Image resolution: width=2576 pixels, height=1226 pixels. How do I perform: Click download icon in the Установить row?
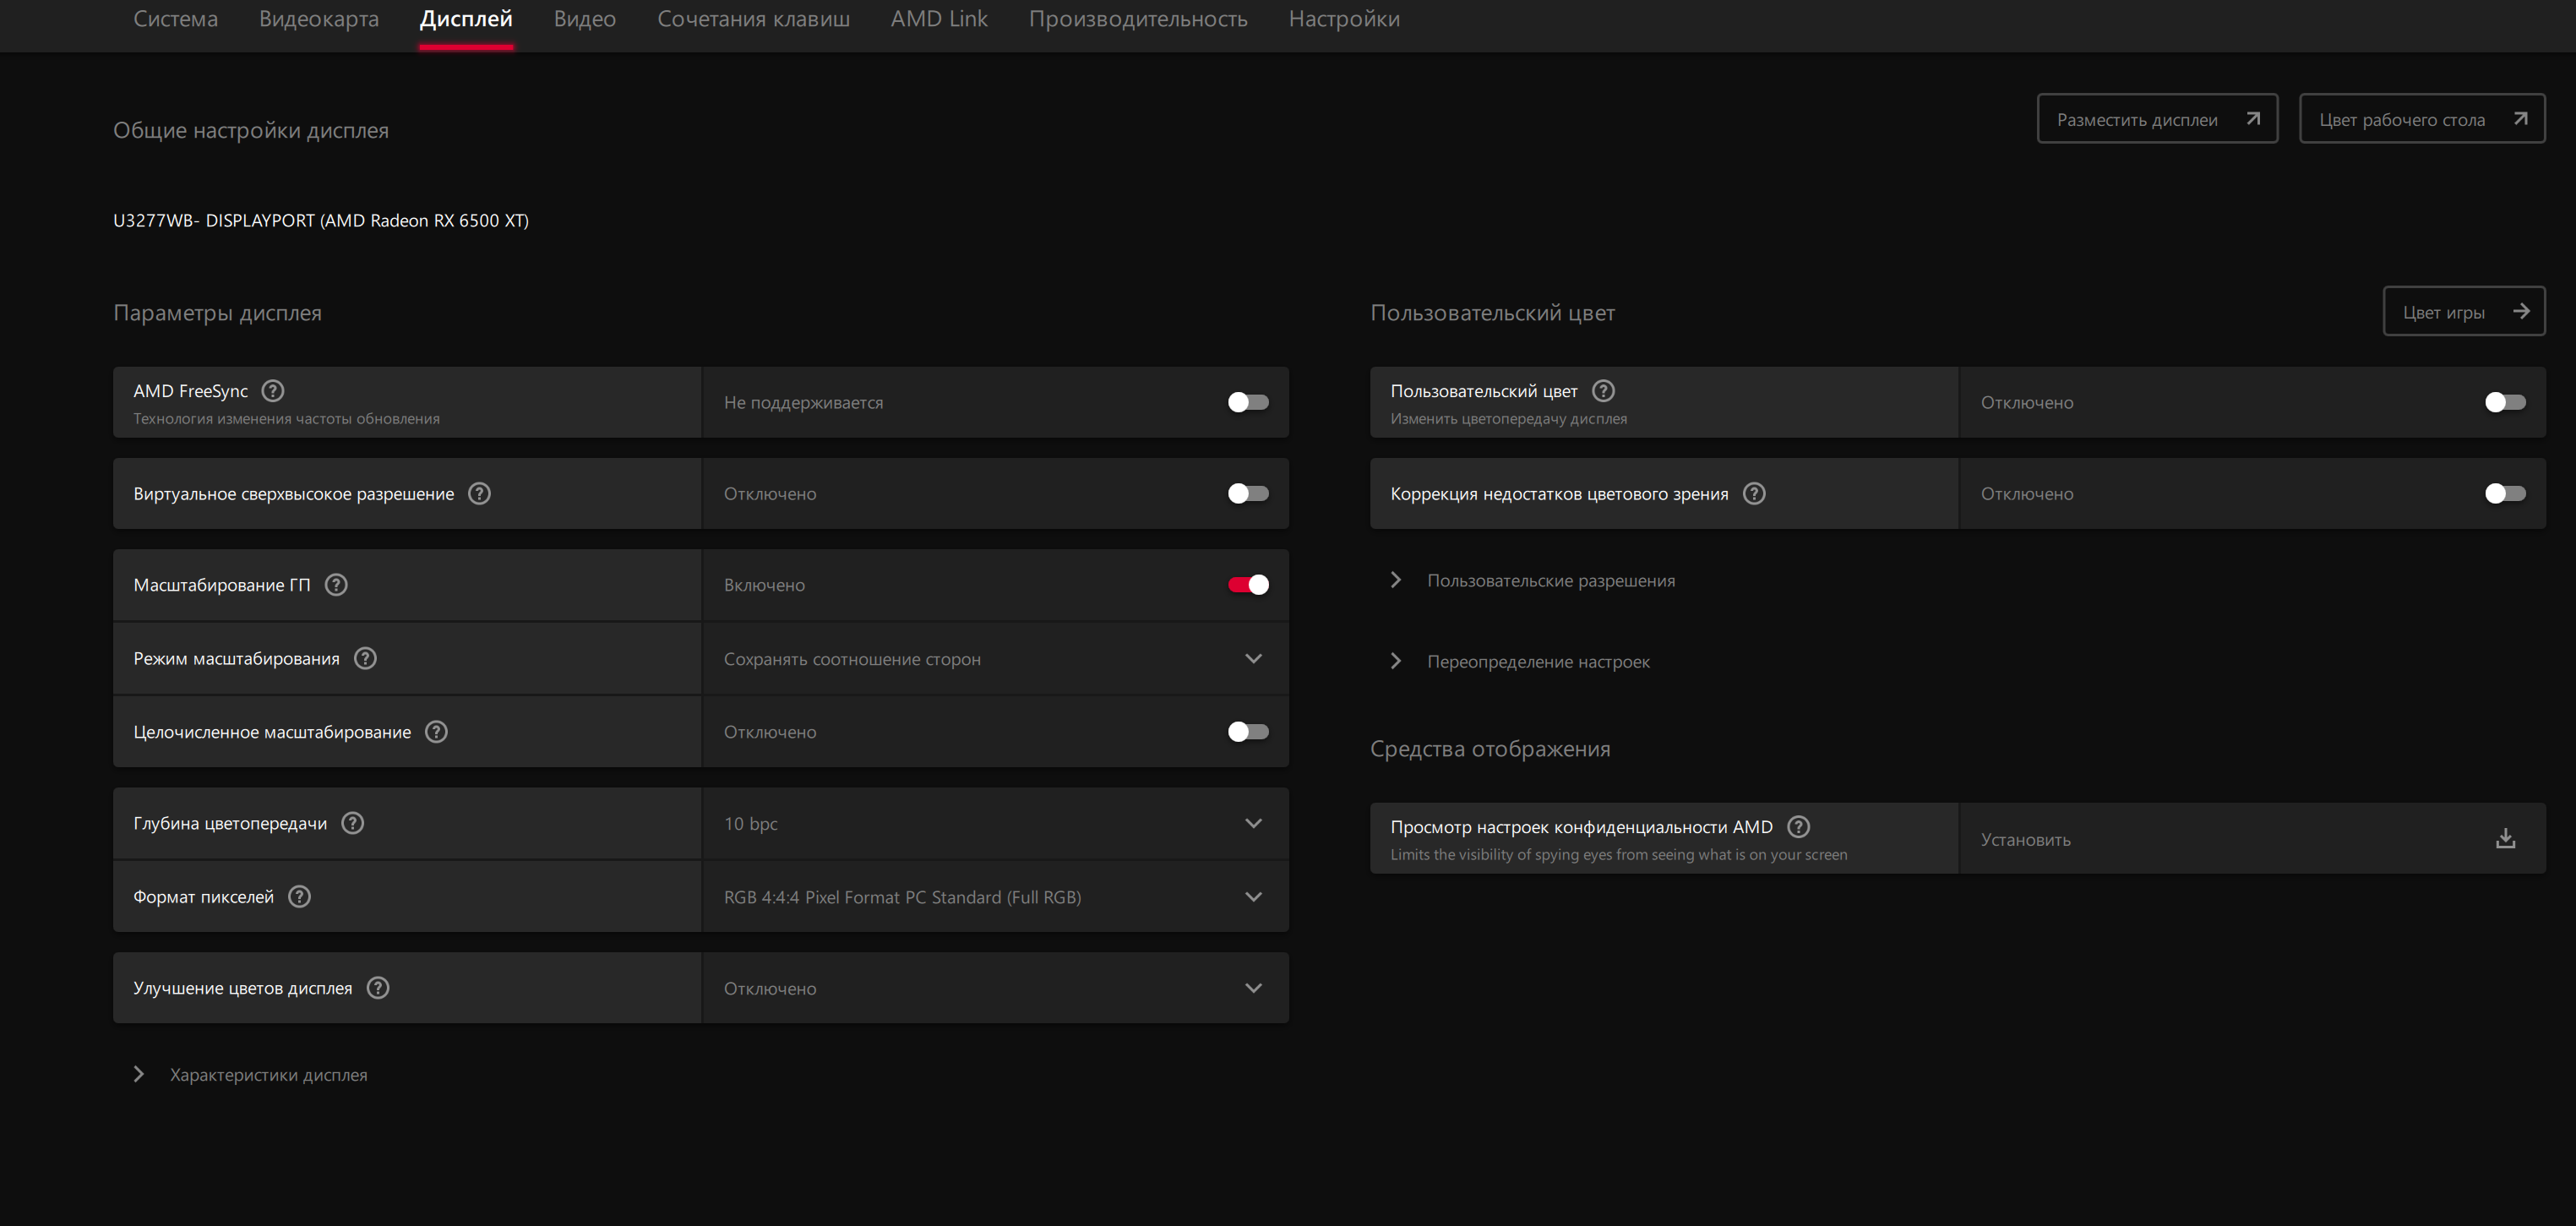coord(2504,838)
